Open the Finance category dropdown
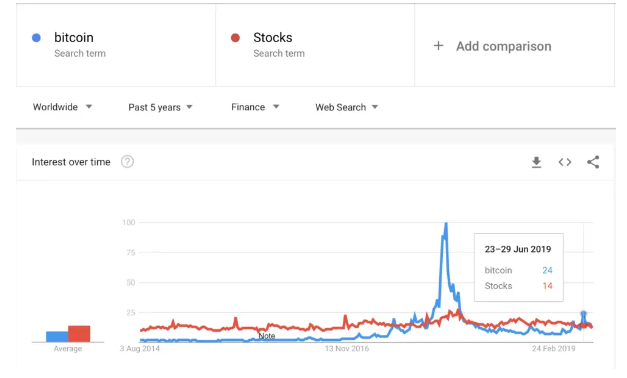 (255, 107)
